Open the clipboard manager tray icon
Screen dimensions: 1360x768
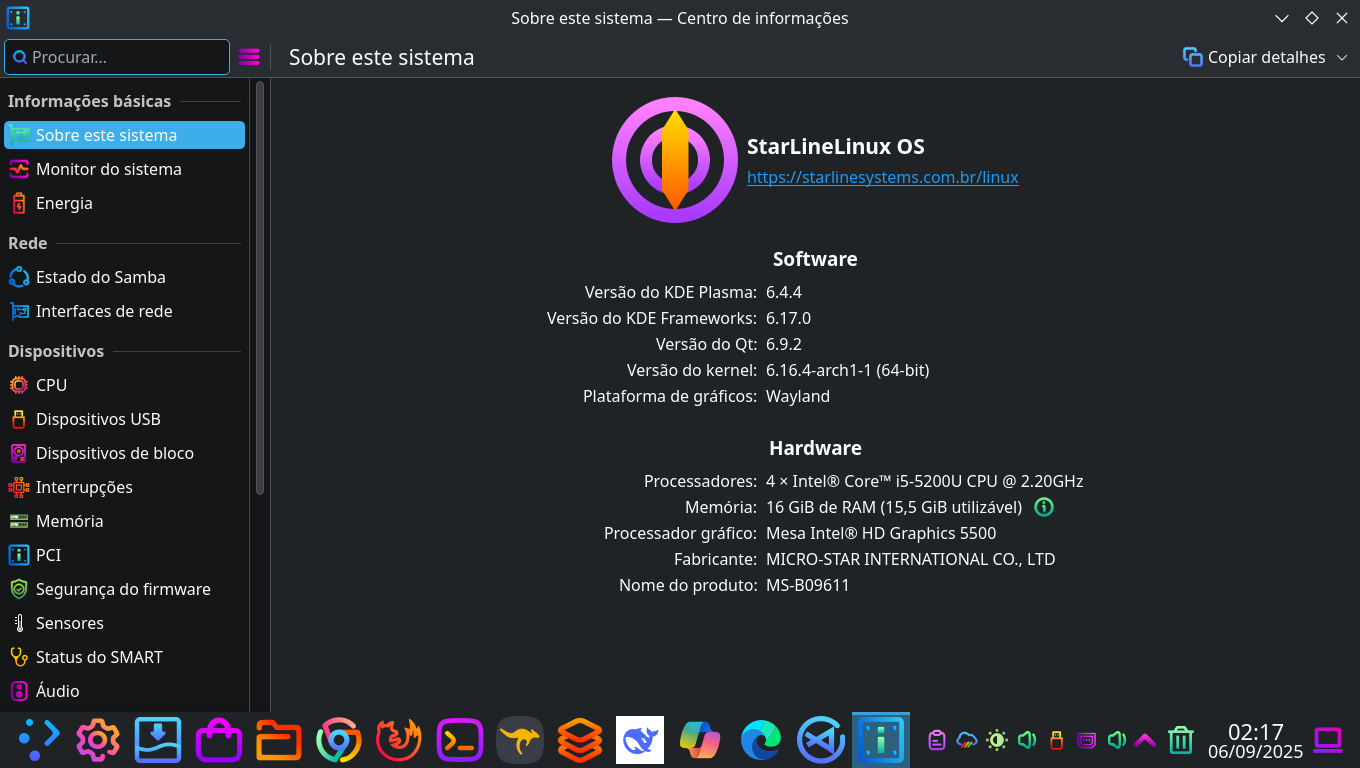[936, 740]
